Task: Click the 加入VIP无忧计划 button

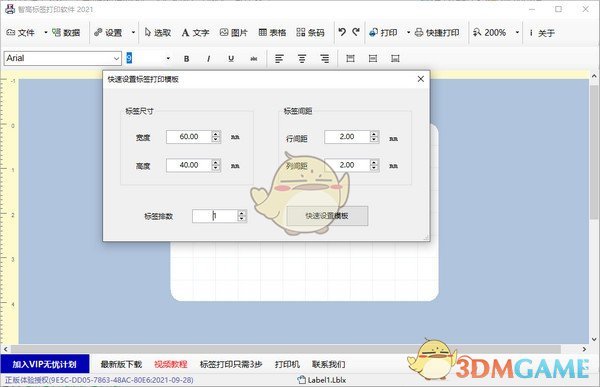Action: tap(45, 364)
